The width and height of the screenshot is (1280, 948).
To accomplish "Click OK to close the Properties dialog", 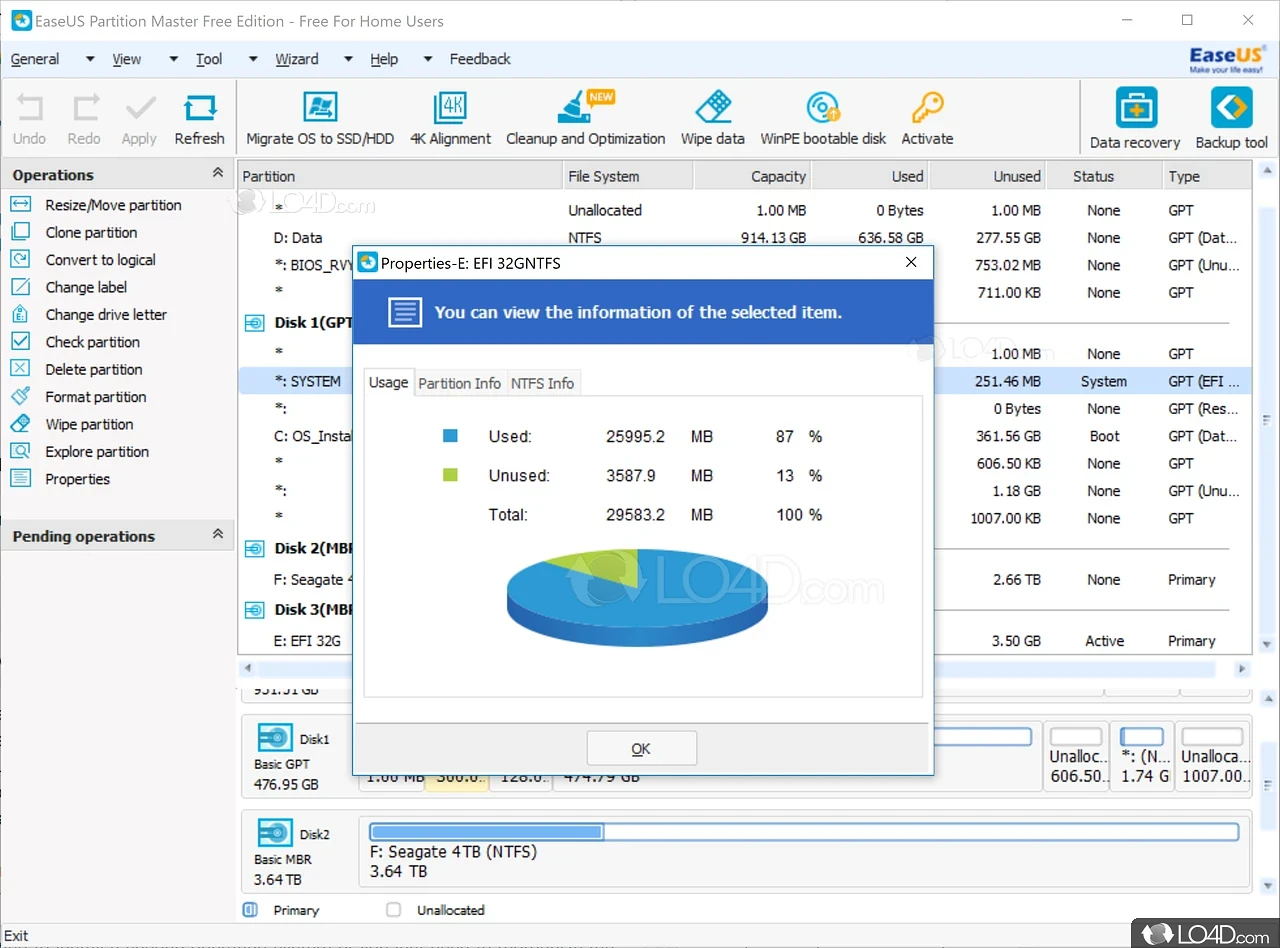I will [641, 747].
